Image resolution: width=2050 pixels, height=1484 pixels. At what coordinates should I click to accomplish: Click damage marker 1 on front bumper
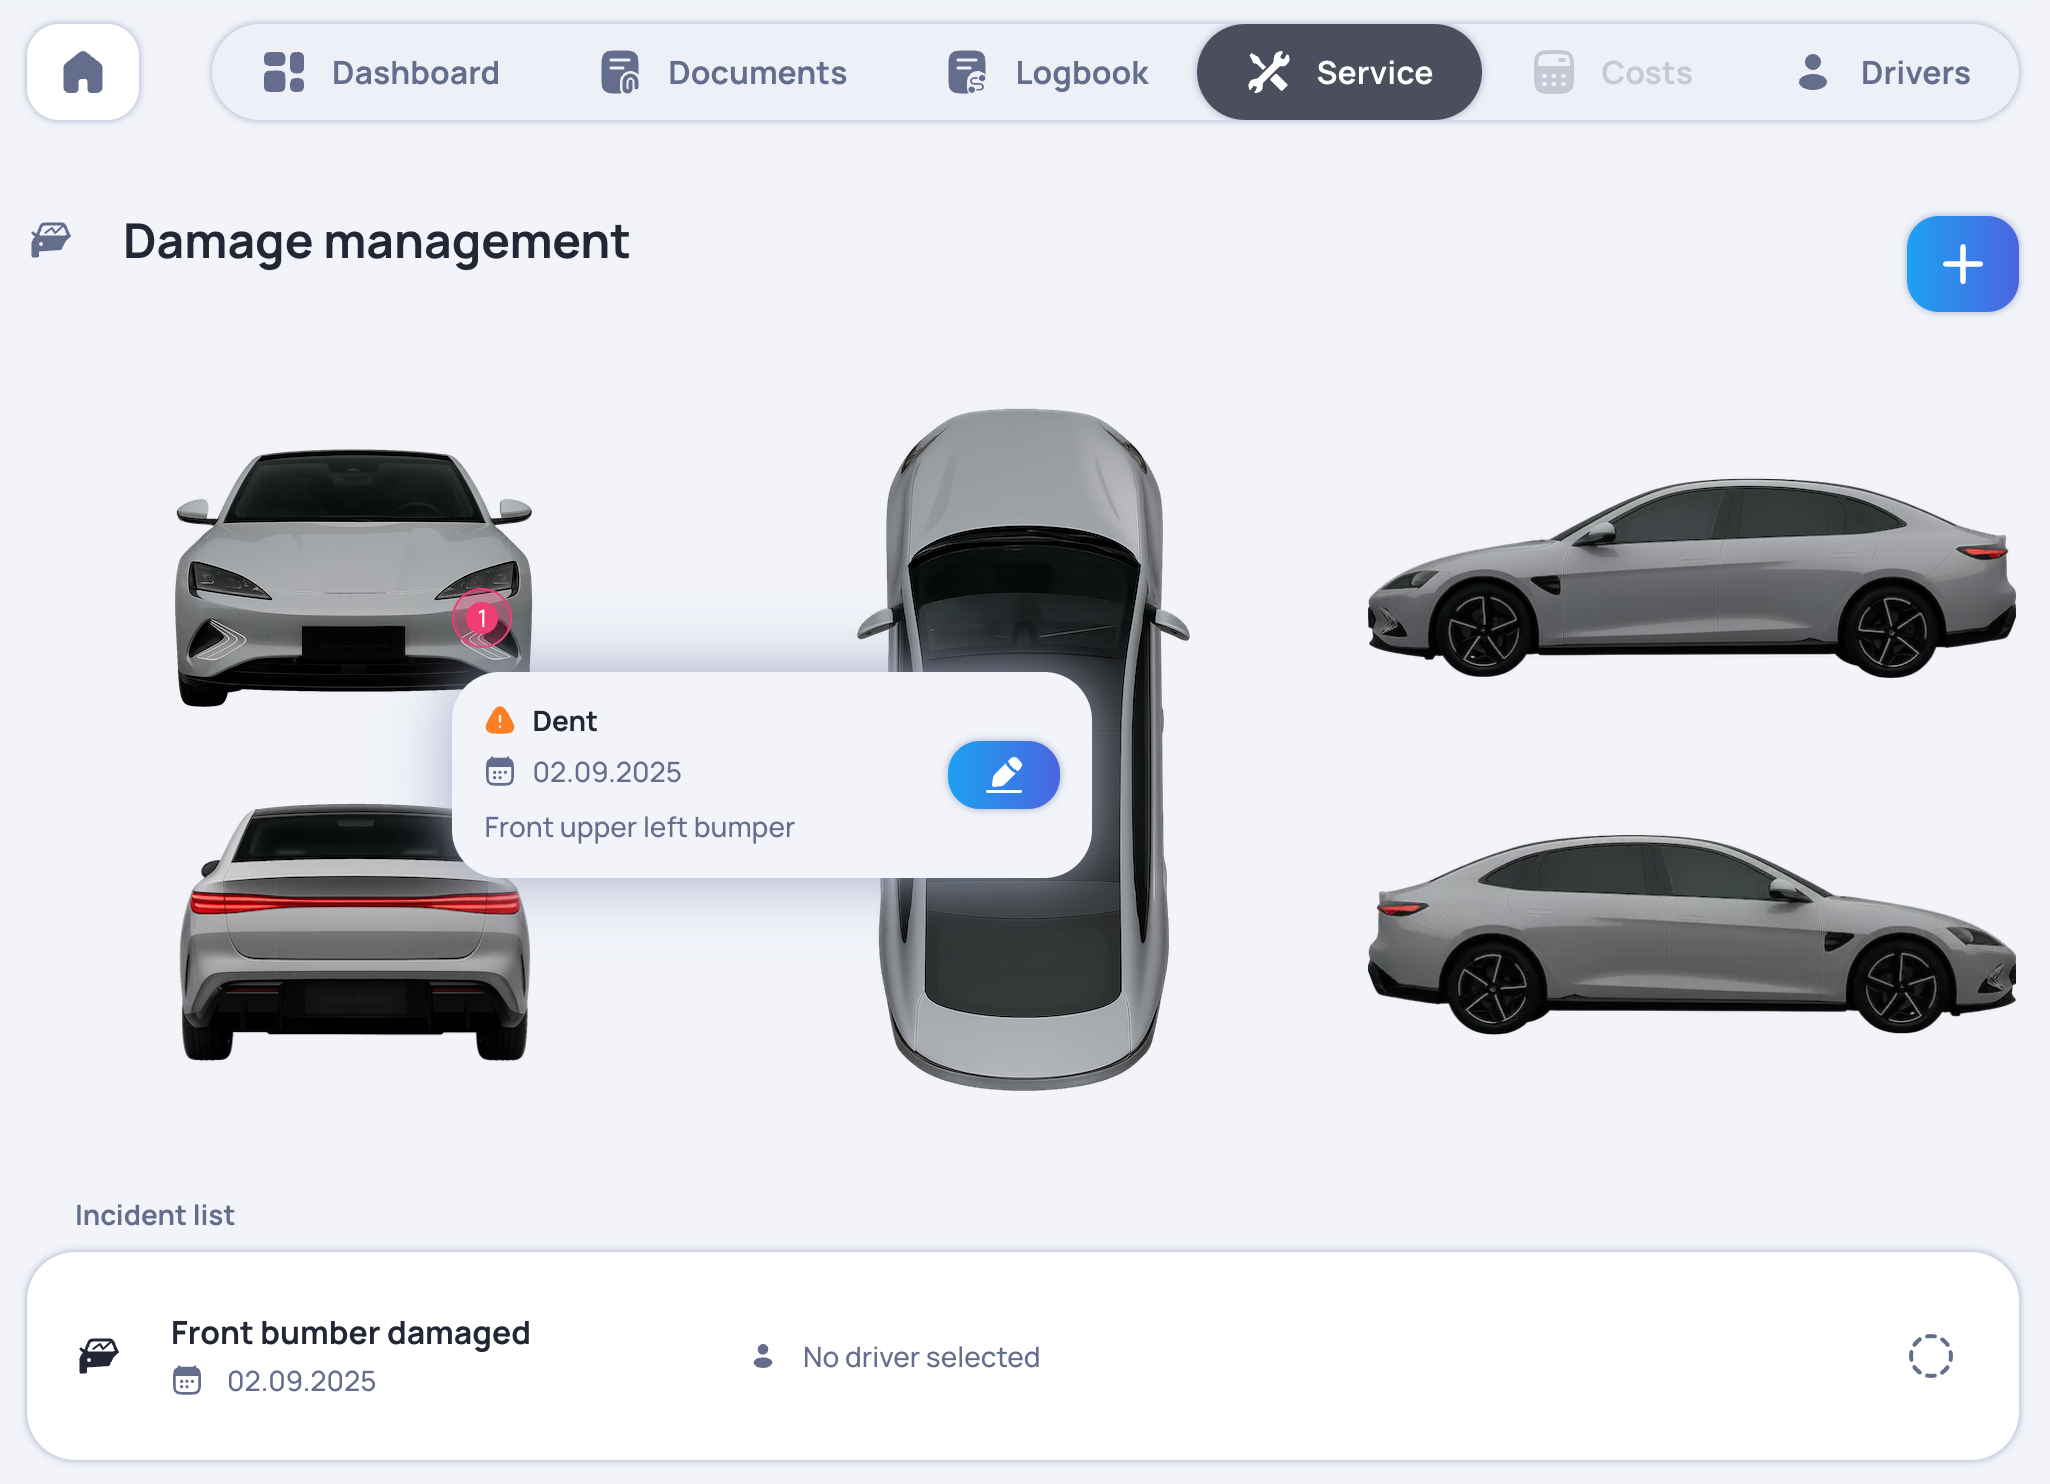point(482,618)
